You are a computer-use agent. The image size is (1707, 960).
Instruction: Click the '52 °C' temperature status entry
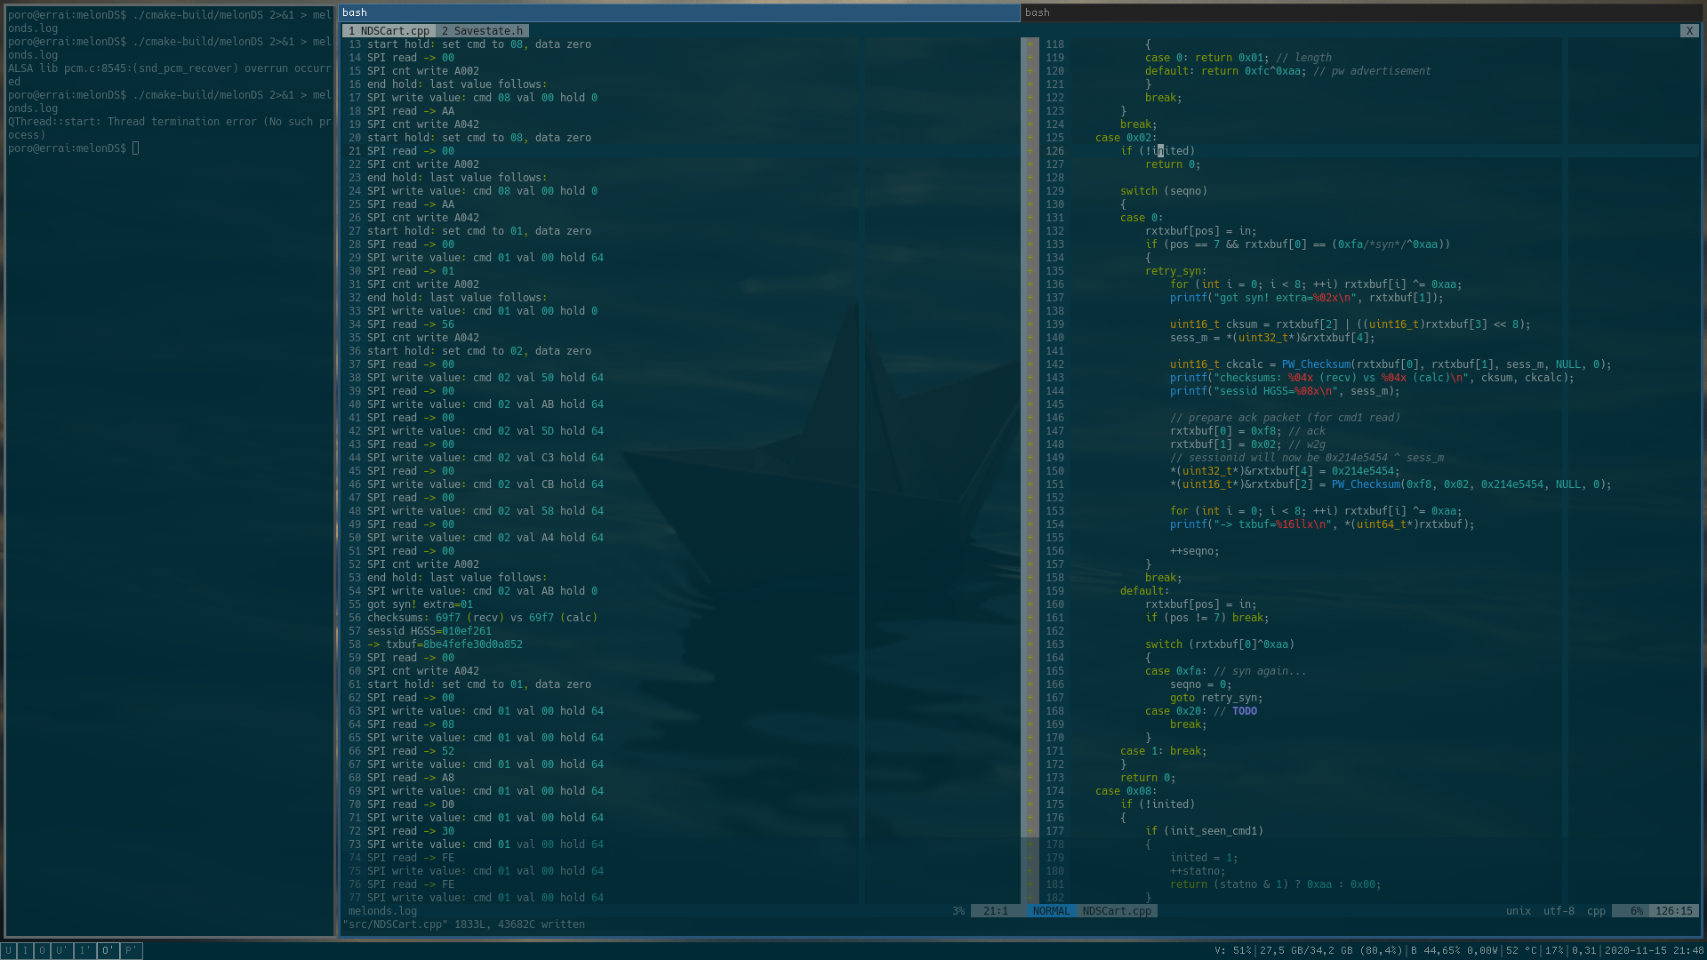click(x=1523, y=951)
